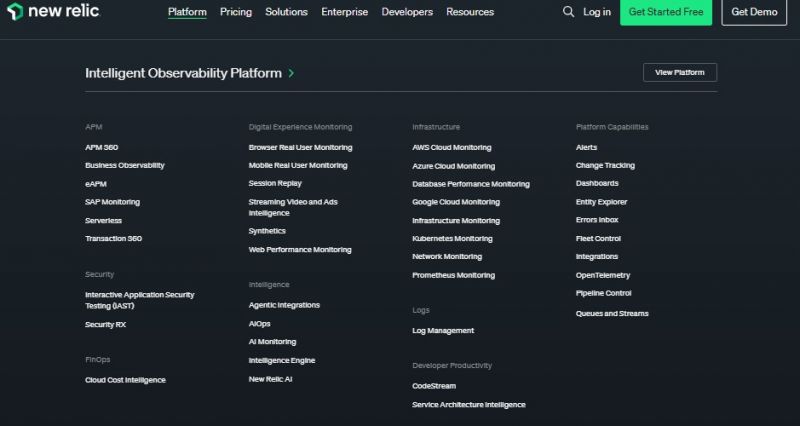Go to Google Cloud Monitoring
Viewport: 800px width, 426px height.
coord(456,202)
